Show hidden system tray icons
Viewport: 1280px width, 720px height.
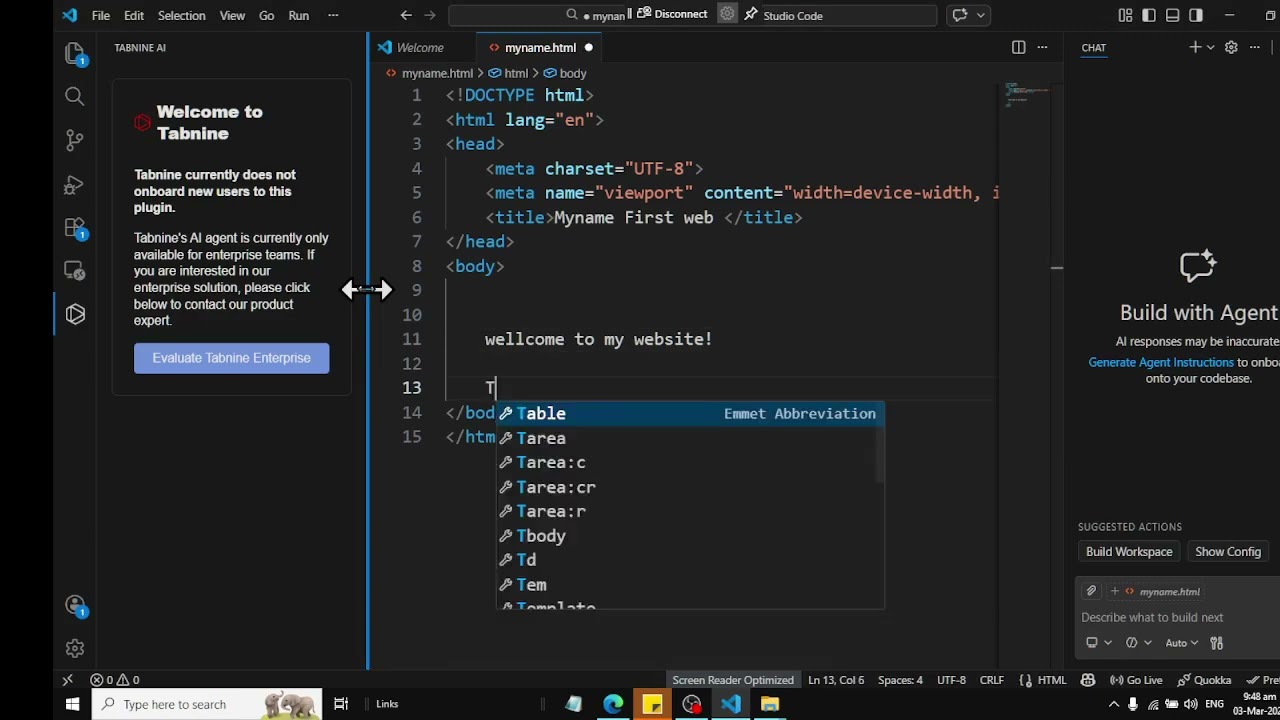tap(1113, 704)
